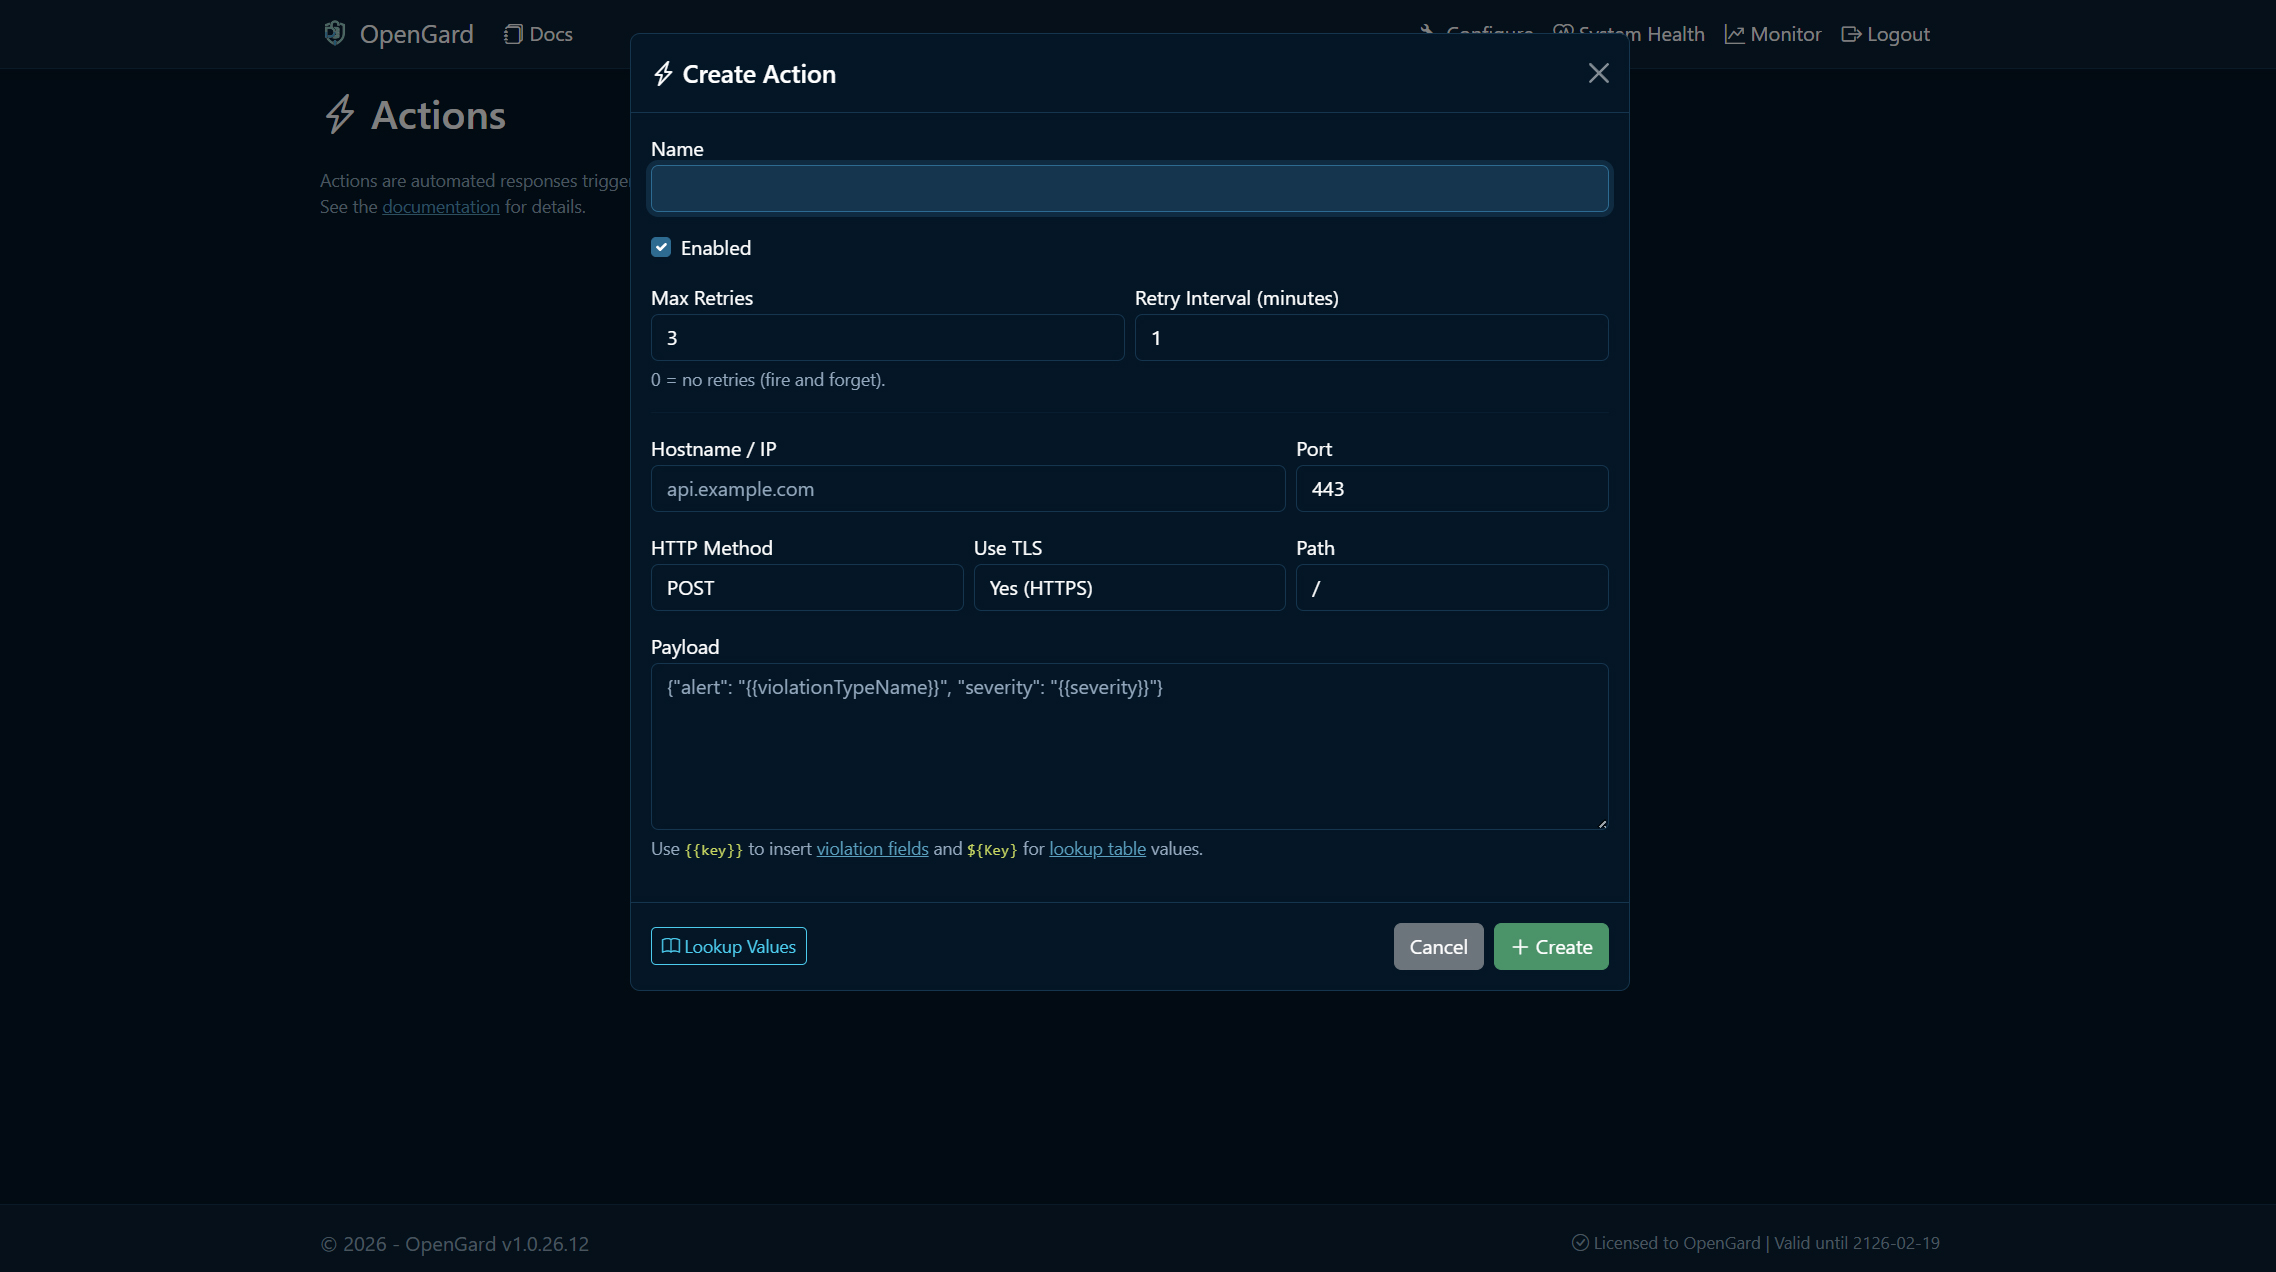The width and height of the screenshot is (2276, 1272).
Task: Click the lightning icon beside Create Action title
Action: coord(662,73)
